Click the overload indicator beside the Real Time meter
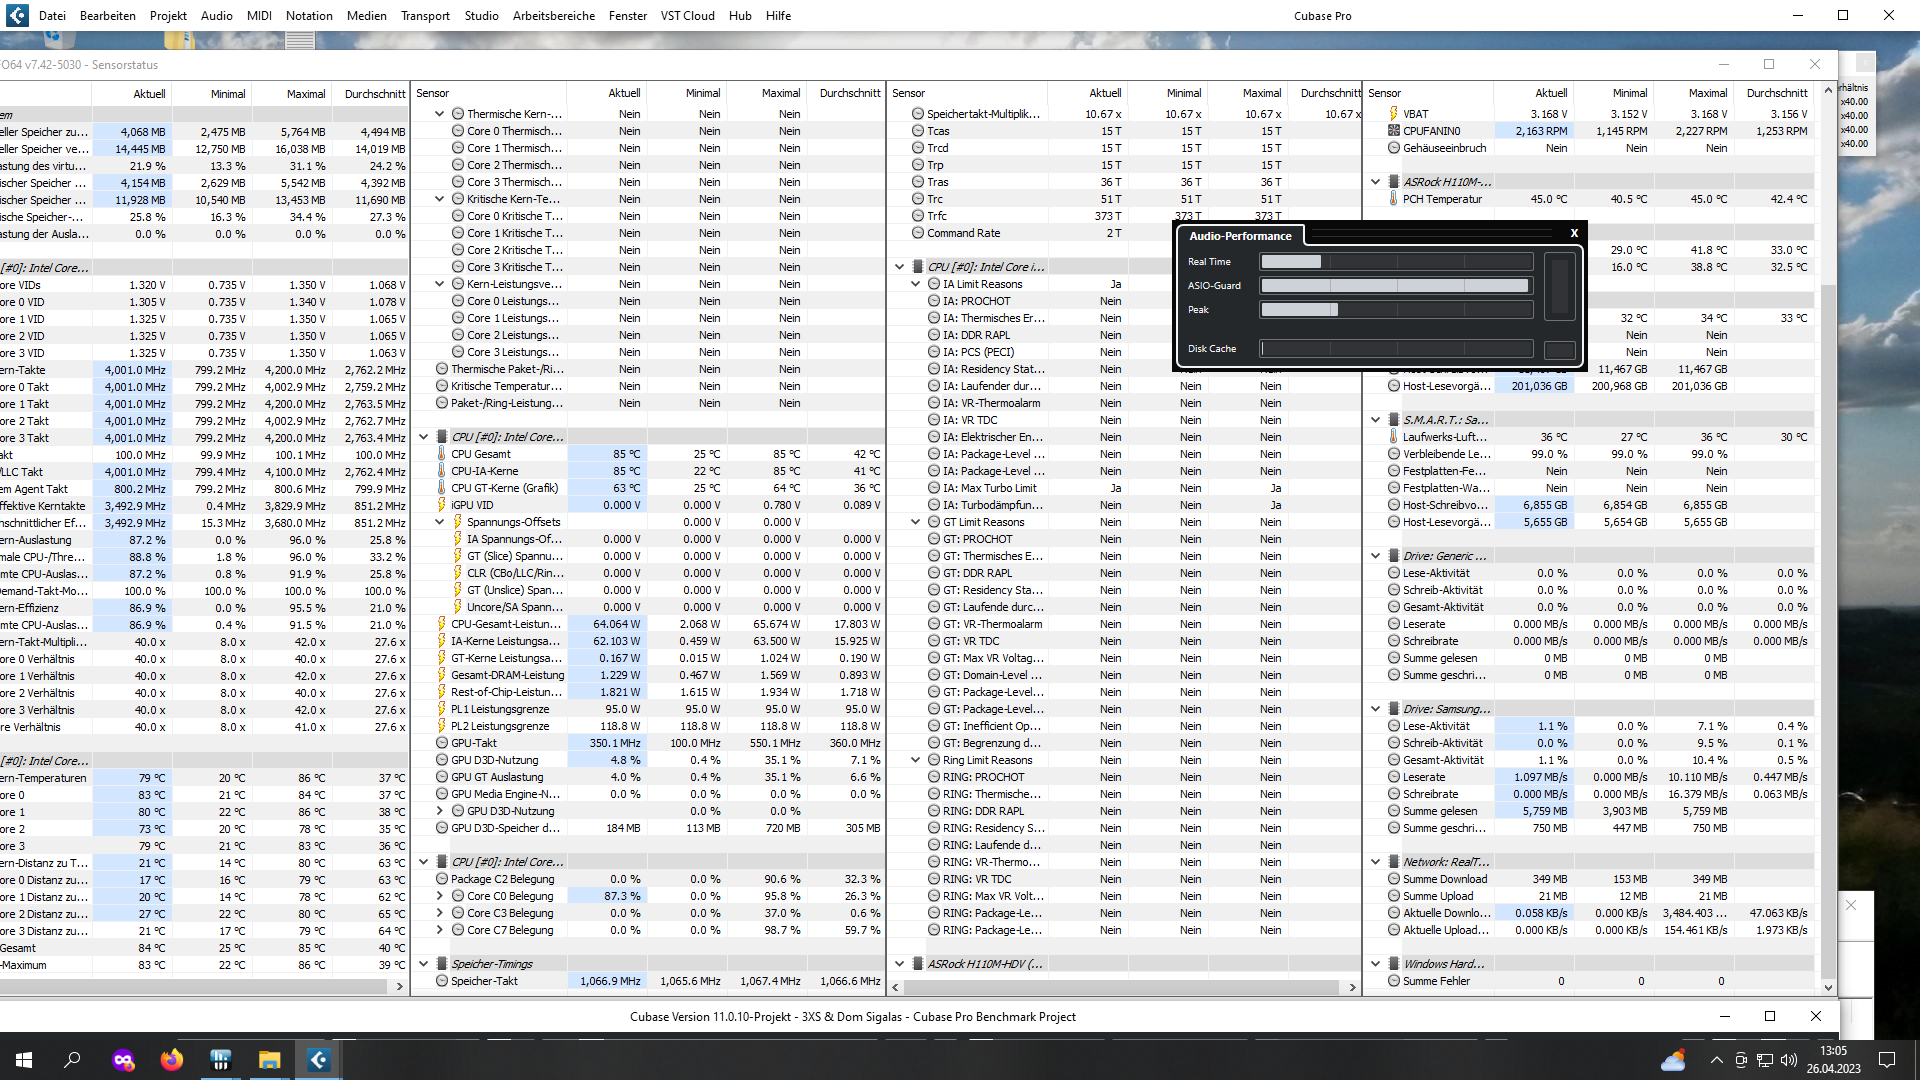The width and height of the screenshot is (1920, 1080). coord(1559,286)
